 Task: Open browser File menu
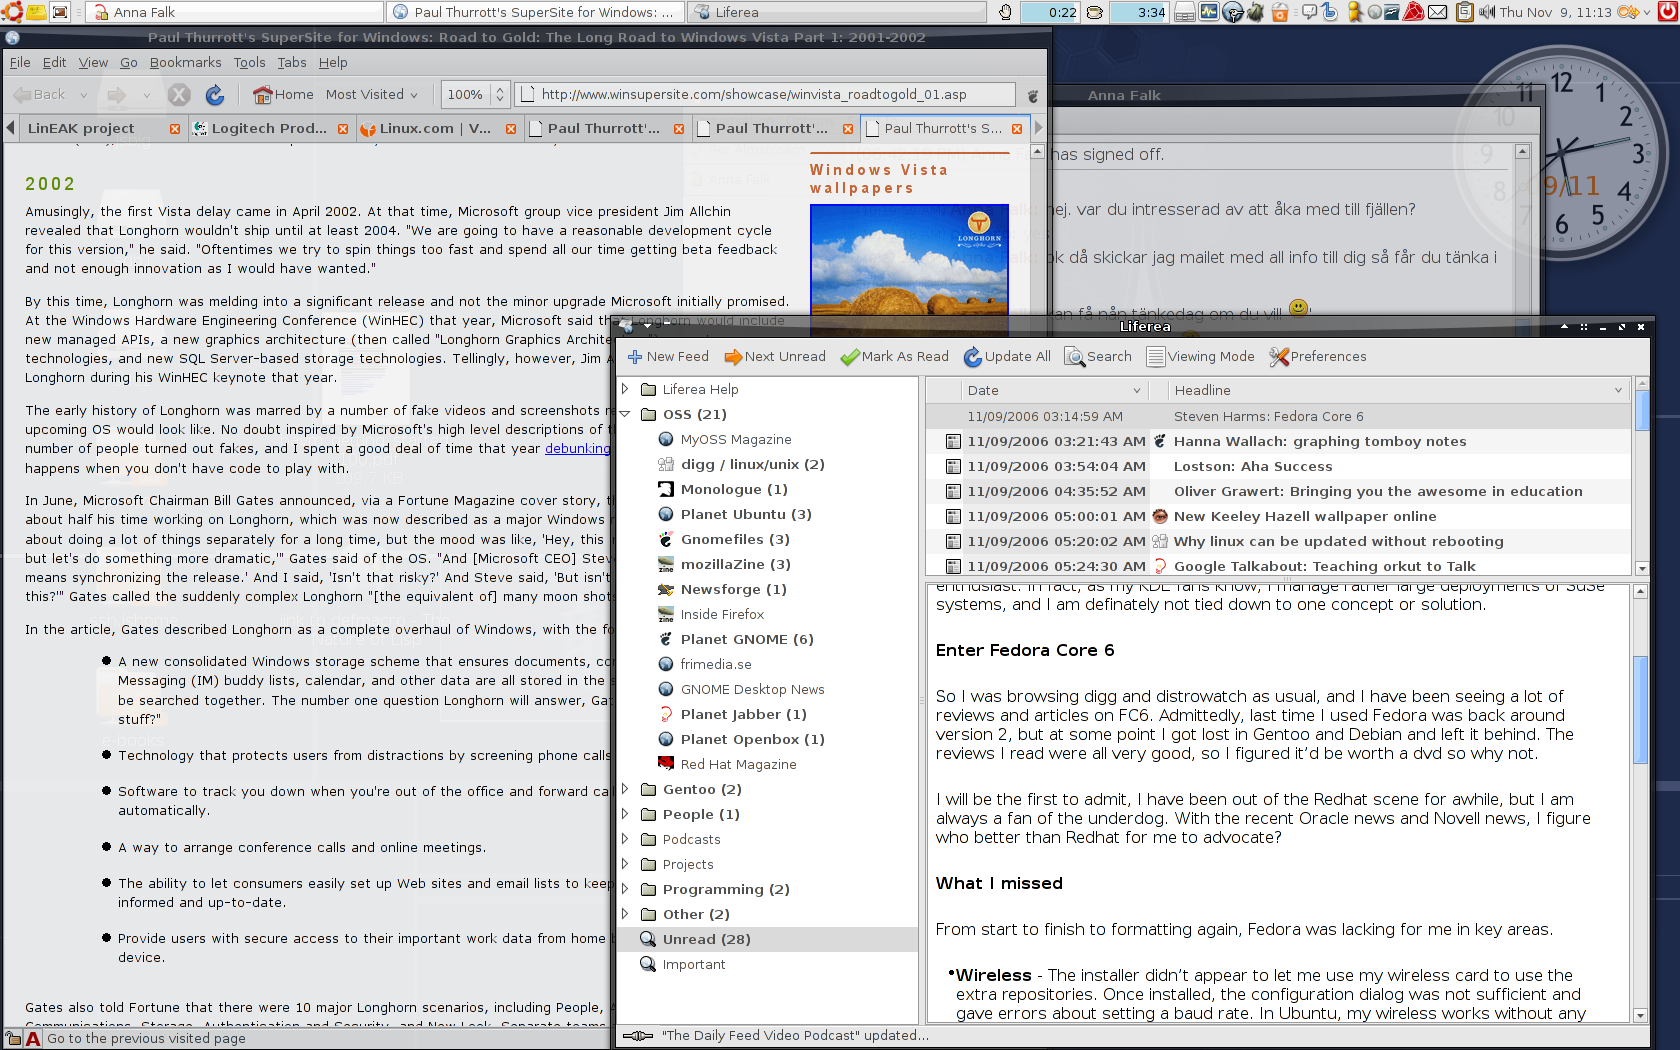tap(20, 62)
